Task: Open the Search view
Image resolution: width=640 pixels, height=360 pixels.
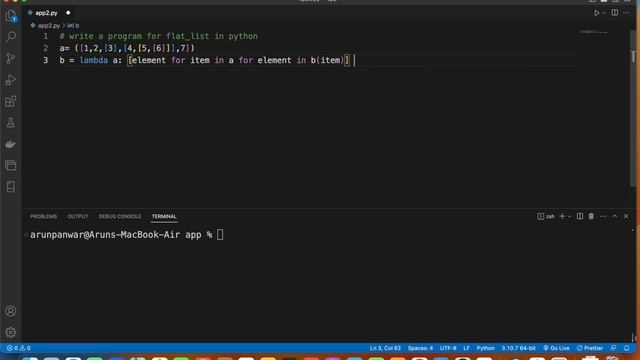Action: [x=11, y=37]
